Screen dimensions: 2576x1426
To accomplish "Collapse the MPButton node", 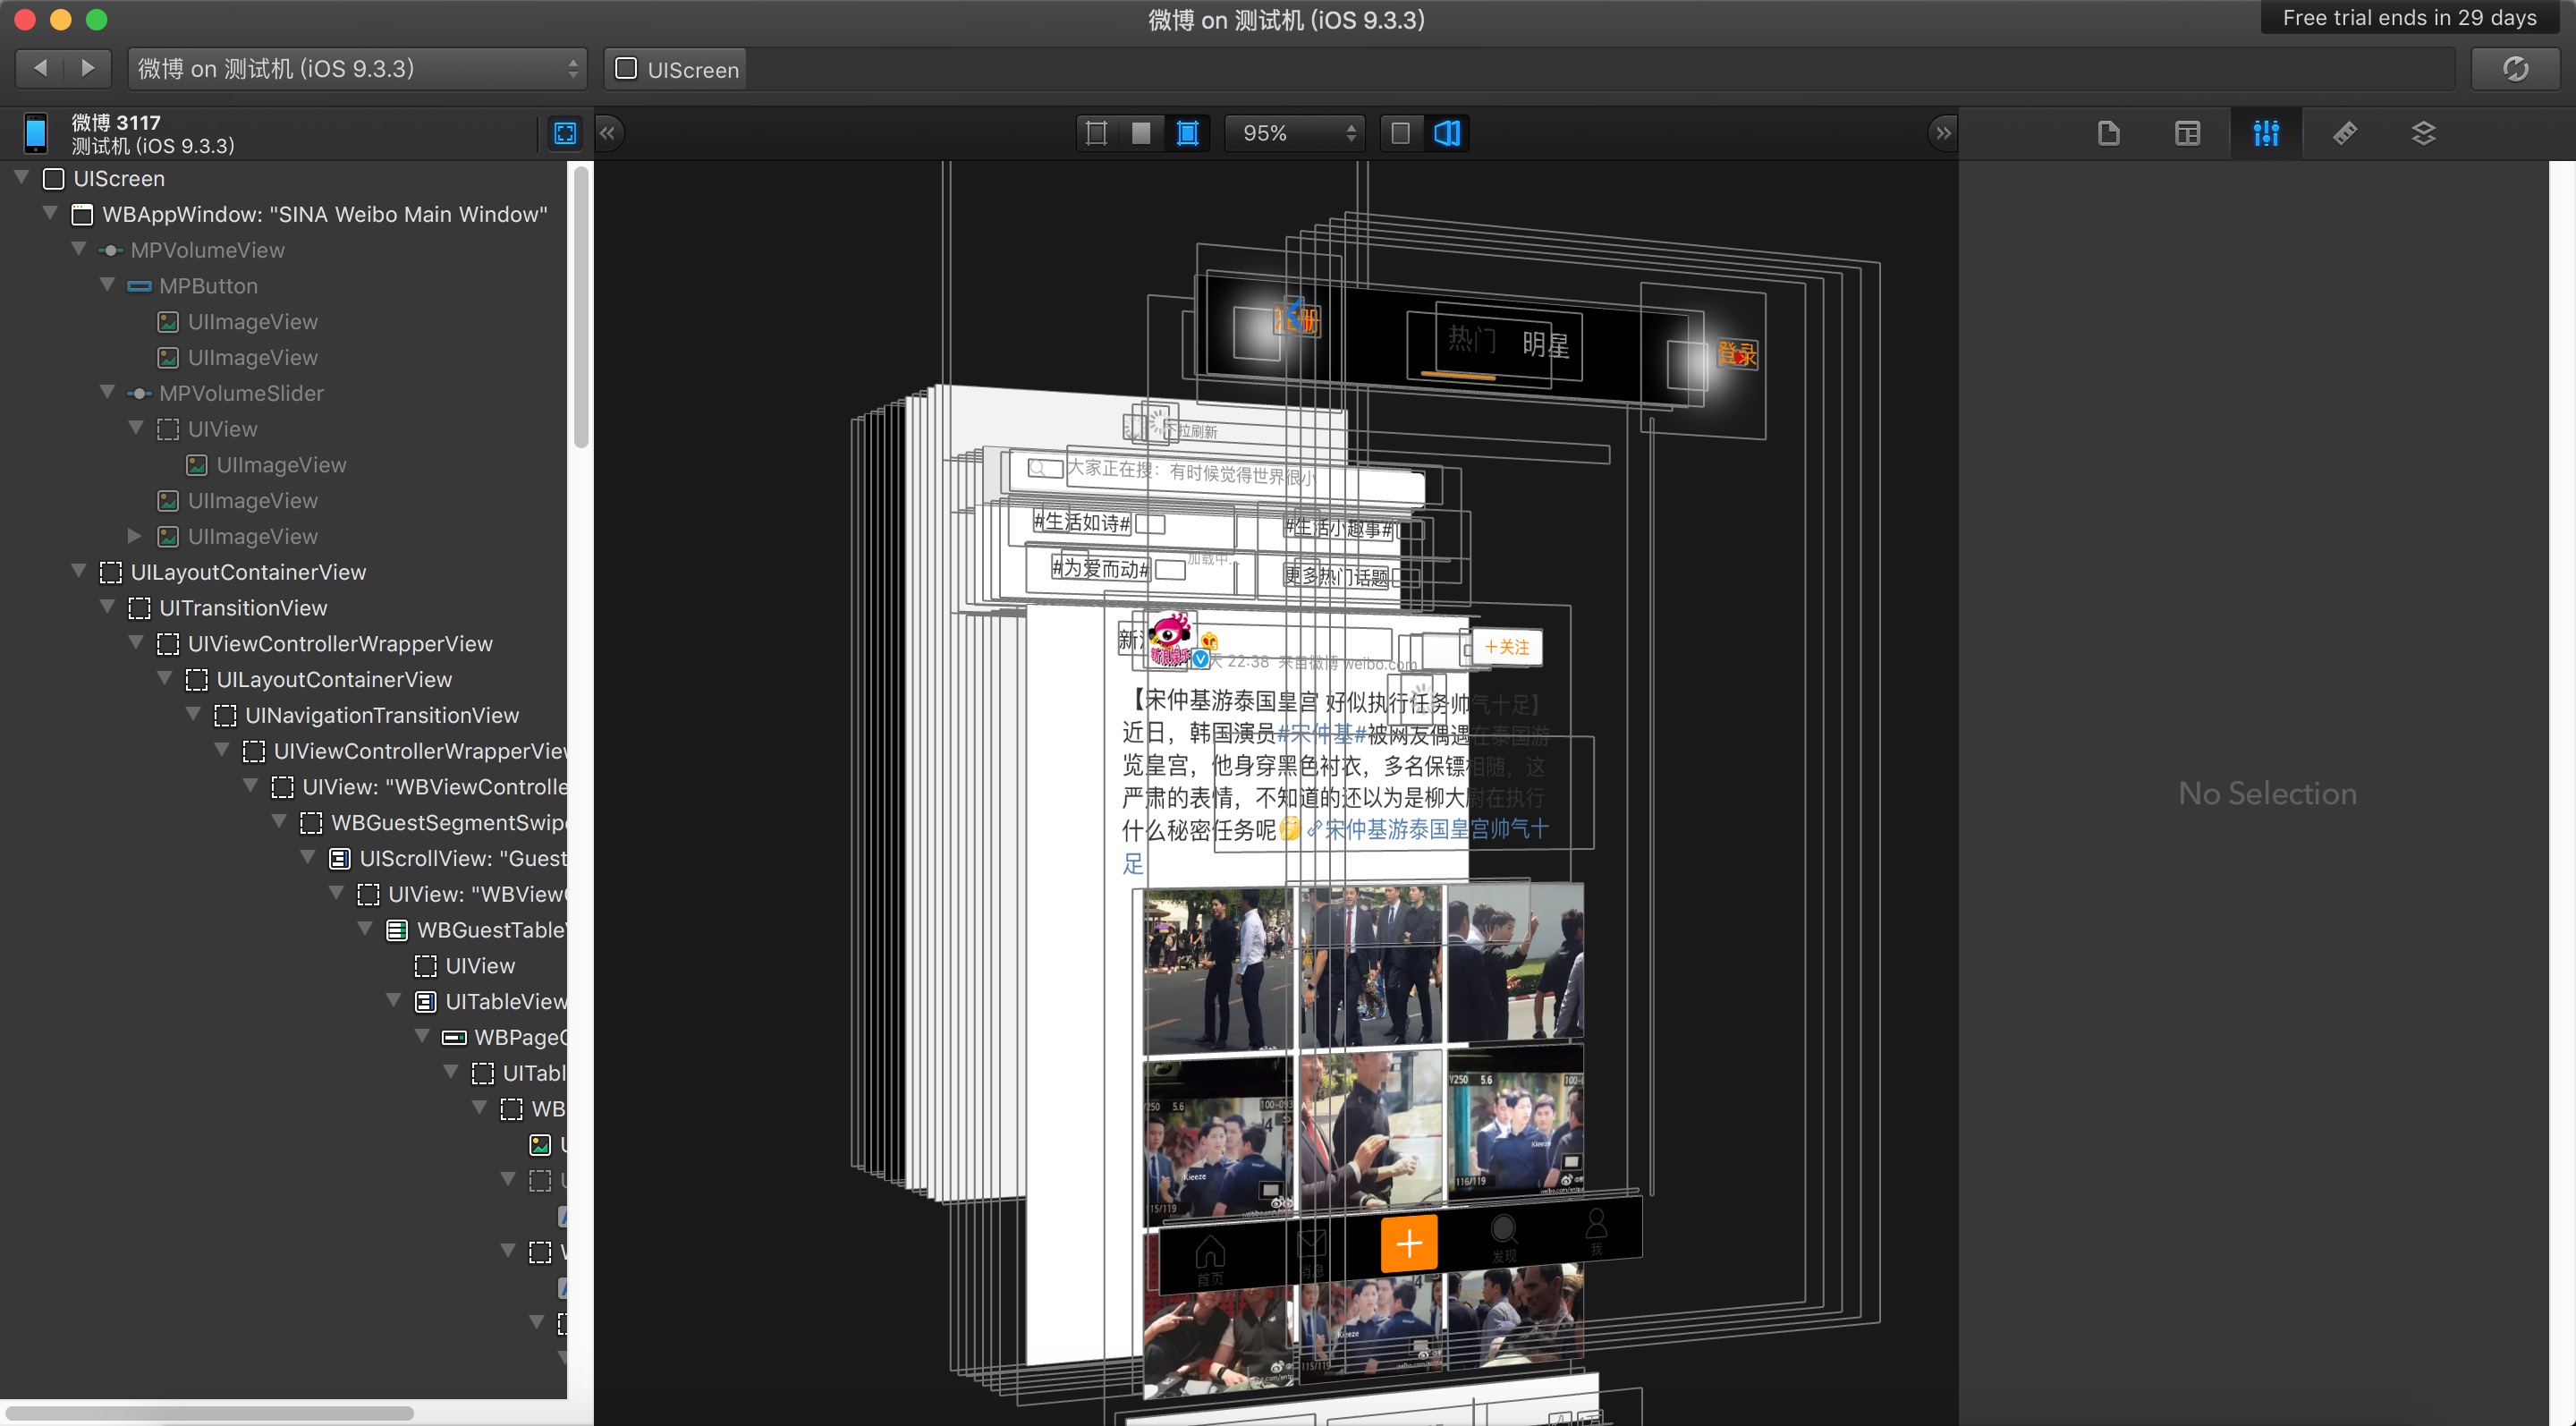I will coord(107,285).
